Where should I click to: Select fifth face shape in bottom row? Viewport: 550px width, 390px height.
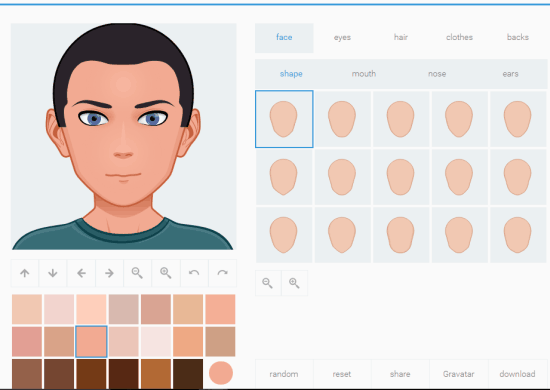[x=518, y=235]
